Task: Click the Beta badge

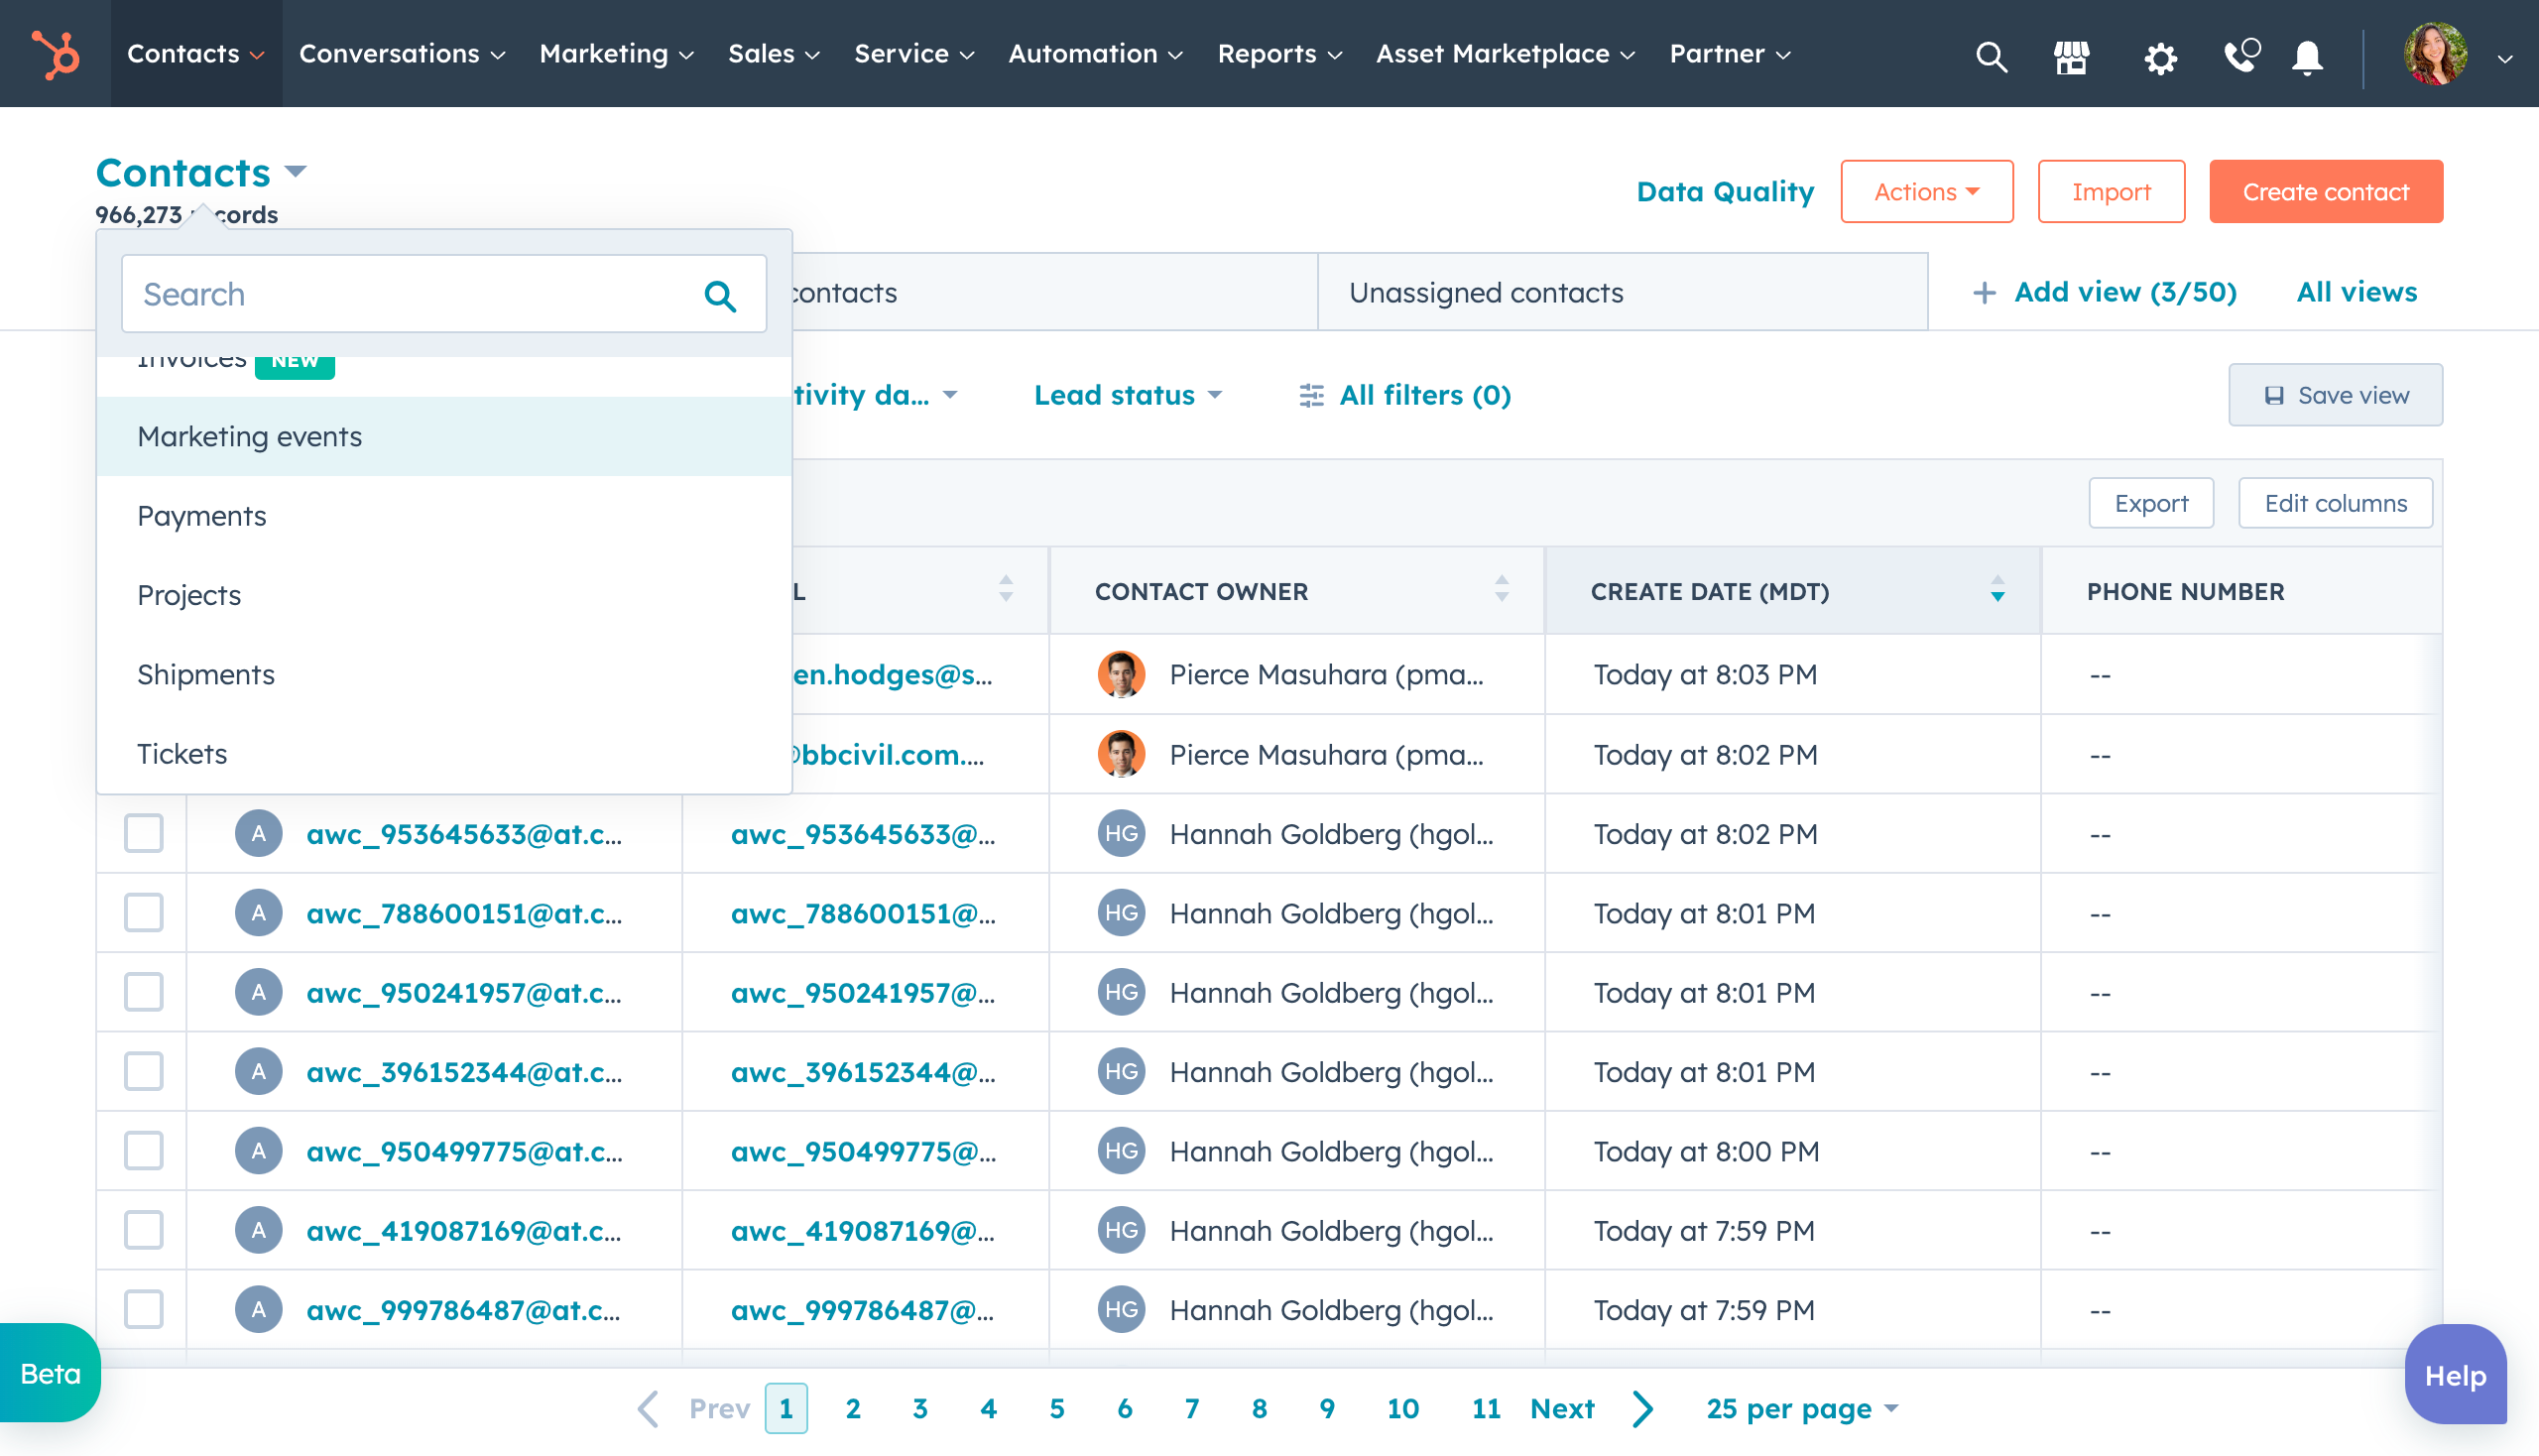Action: (50, 1373)
